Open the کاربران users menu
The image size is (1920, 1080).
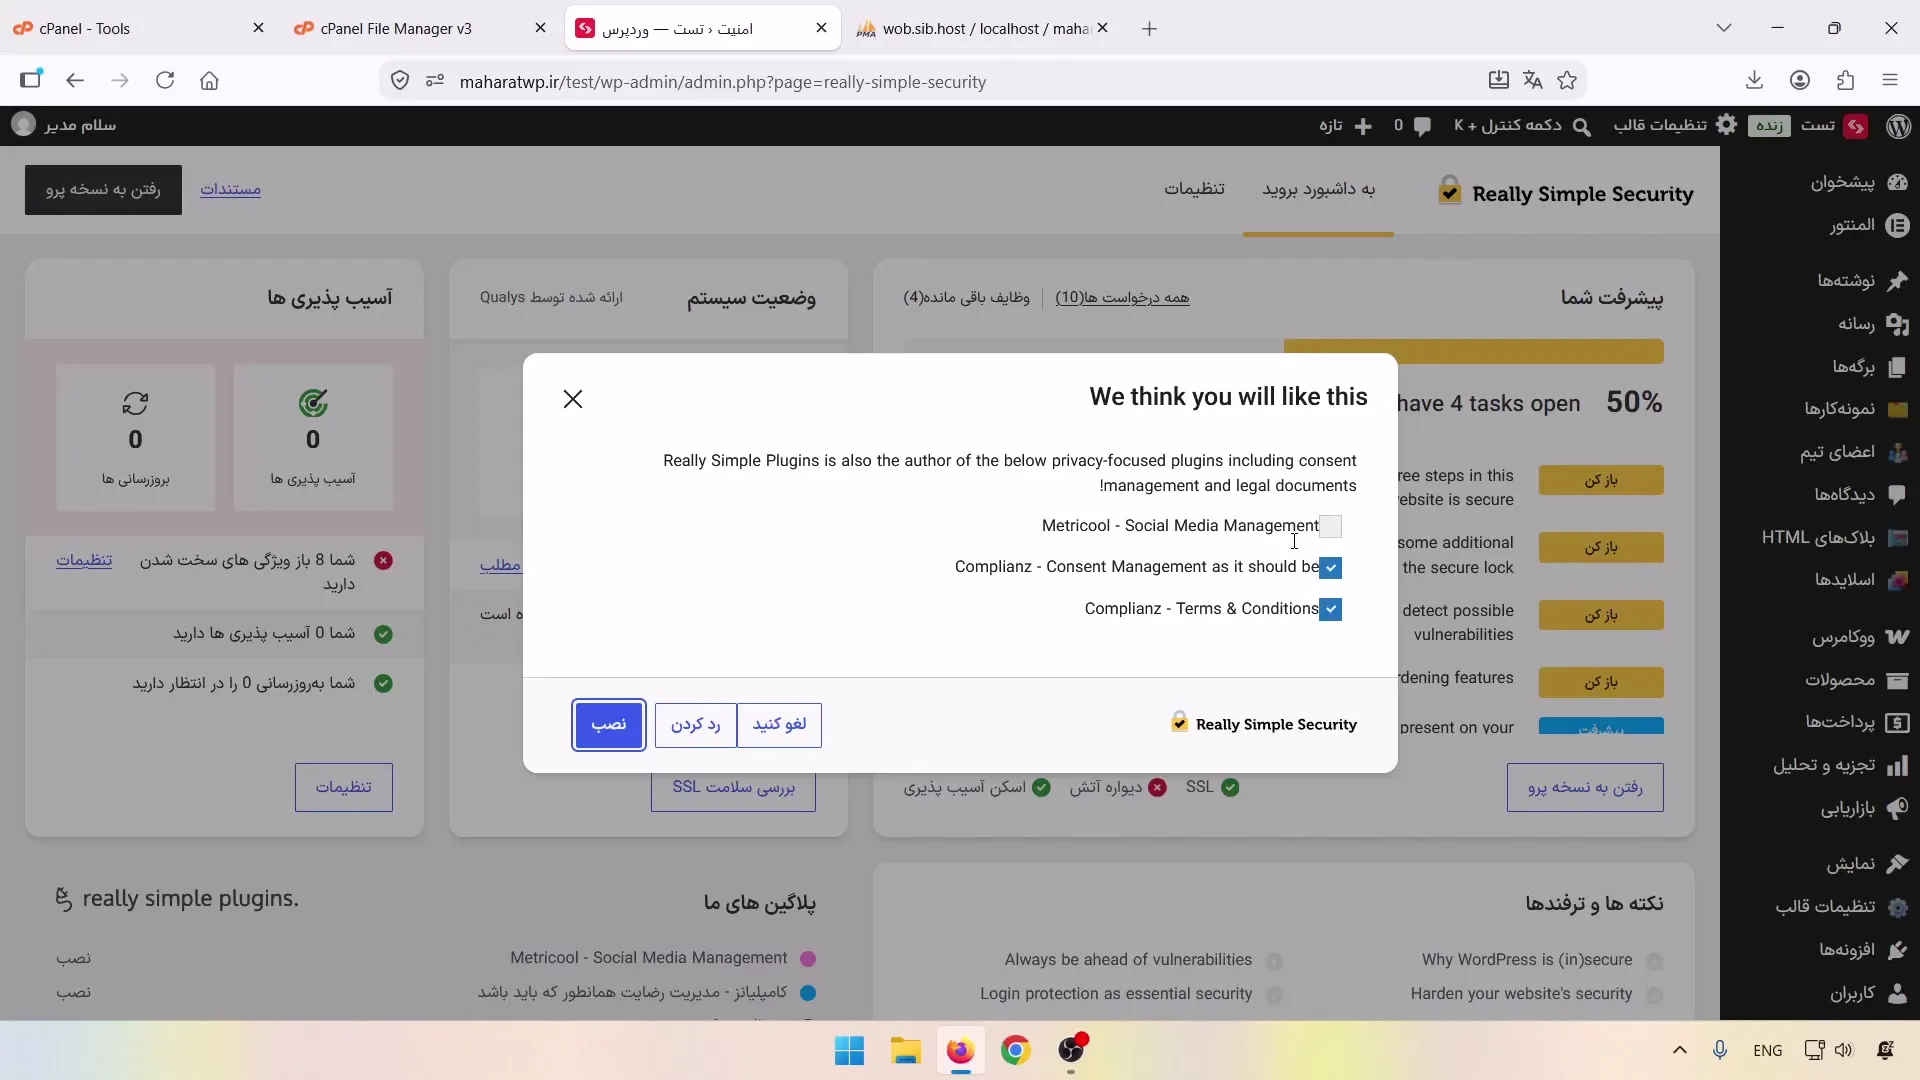coord(1867,993)
